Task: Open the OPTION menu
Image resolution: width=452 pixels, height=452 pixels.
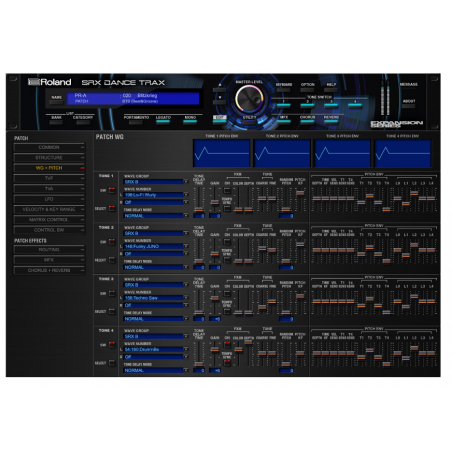Action: (x=307, y=90)
